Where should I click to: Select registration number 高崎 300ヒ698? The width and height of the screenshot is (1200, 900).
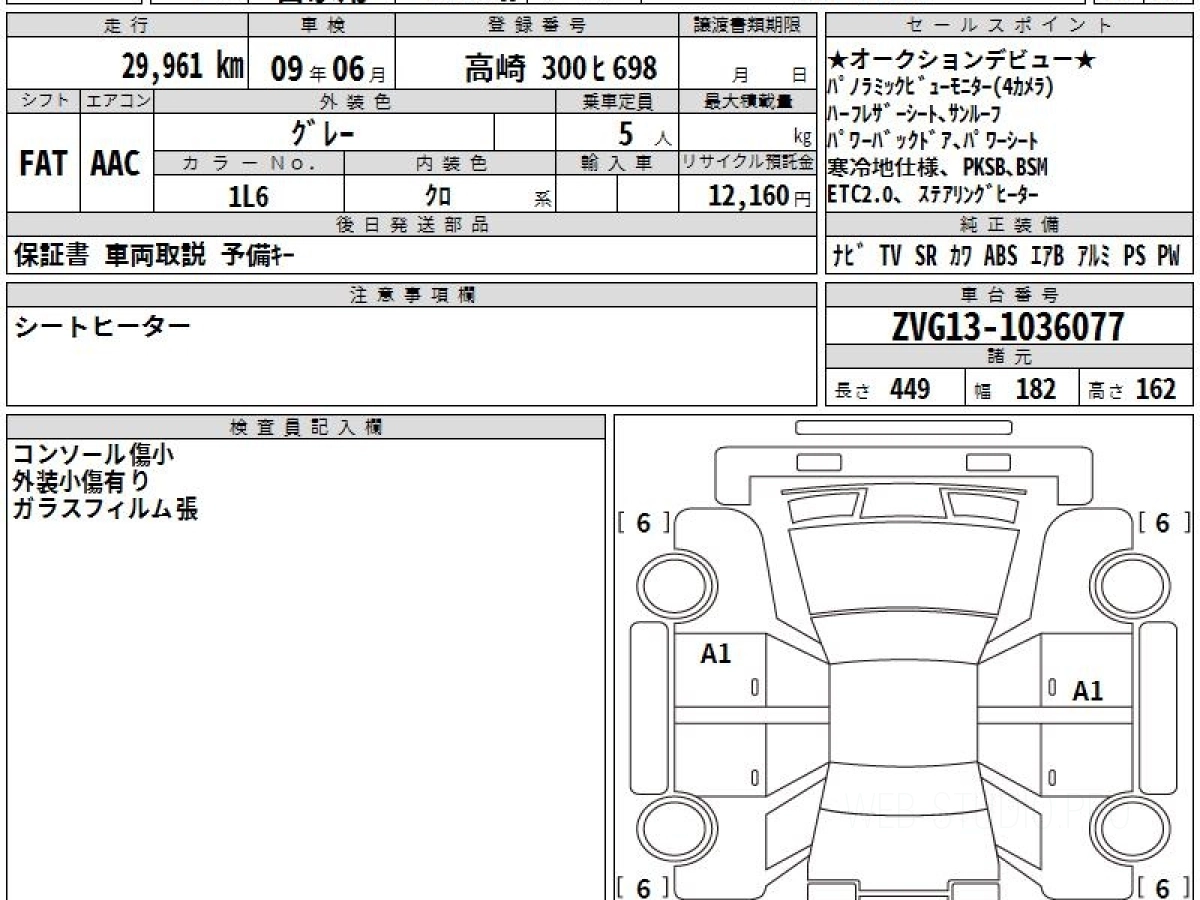pos(560,68)
